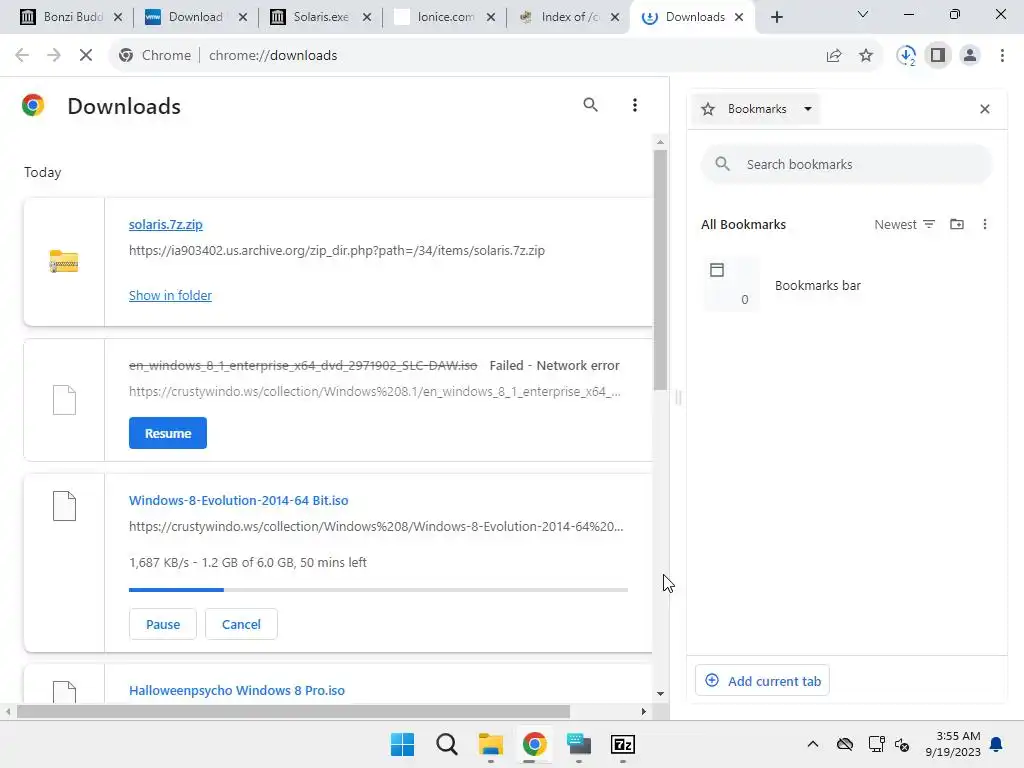Click the horizontal scrollbar under downloads

pyautogui.click(x=293, y=711)
